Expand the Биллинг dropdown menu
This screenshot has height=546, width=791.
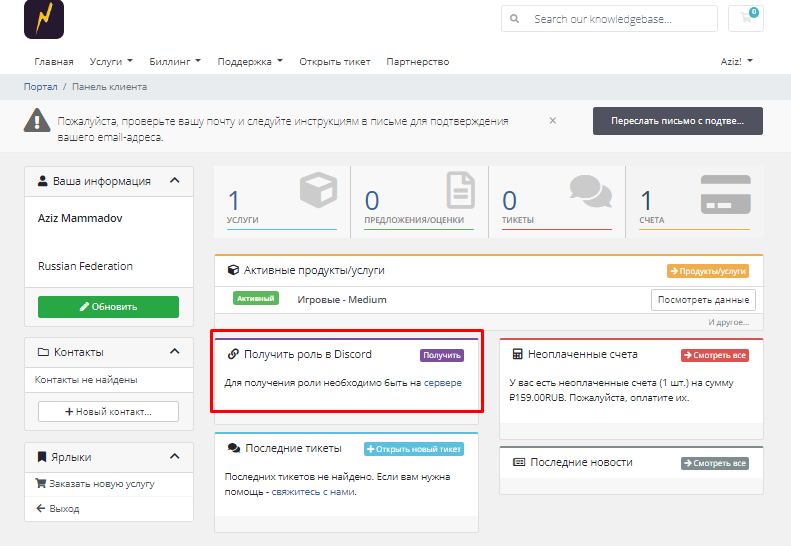click(175, 61)
